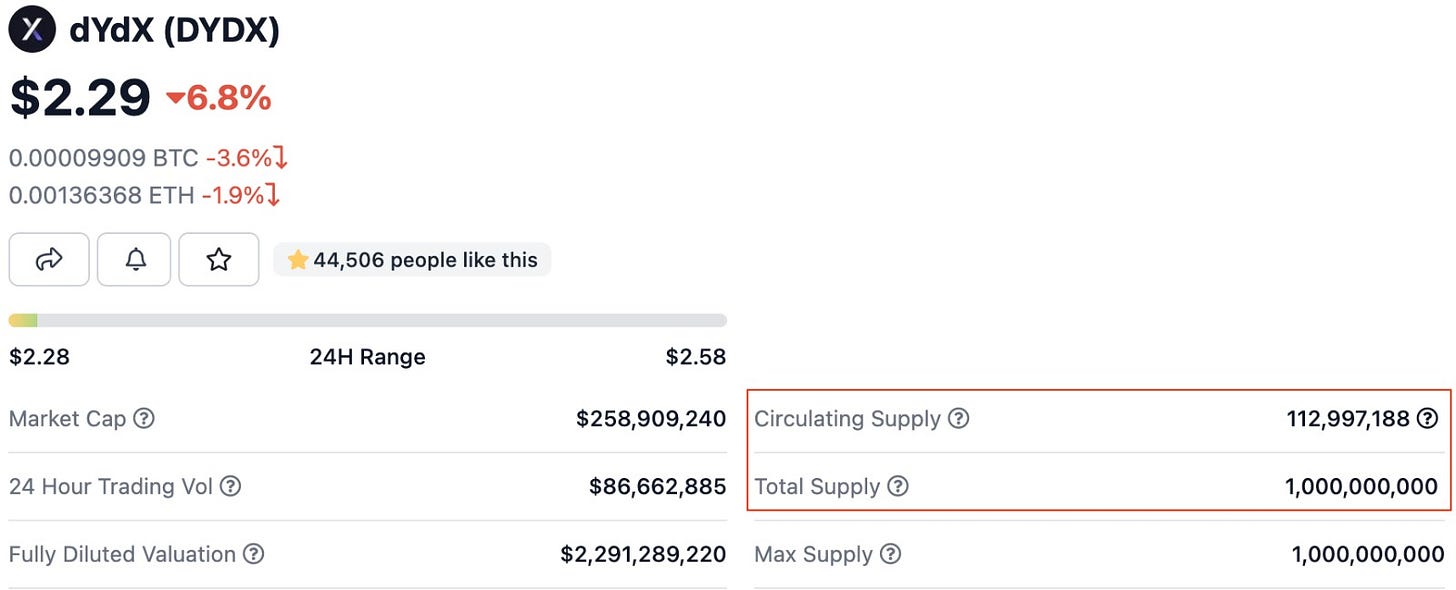Click Fully Diluted Valuation help icon
The image size is (1456, 590).
pos(254,554)
